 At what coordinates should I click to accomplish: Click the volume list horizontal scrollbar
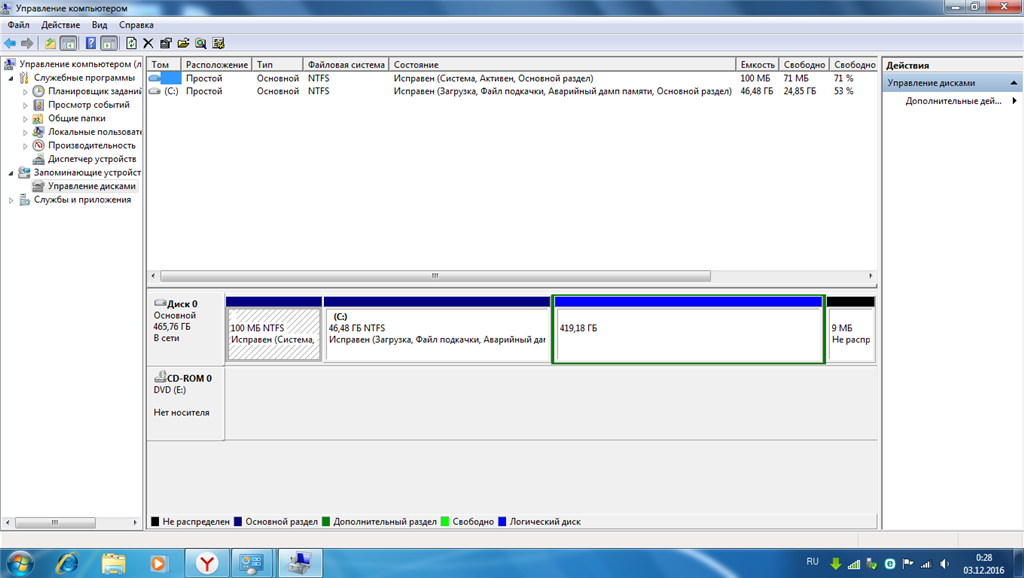tap(436, 276)
